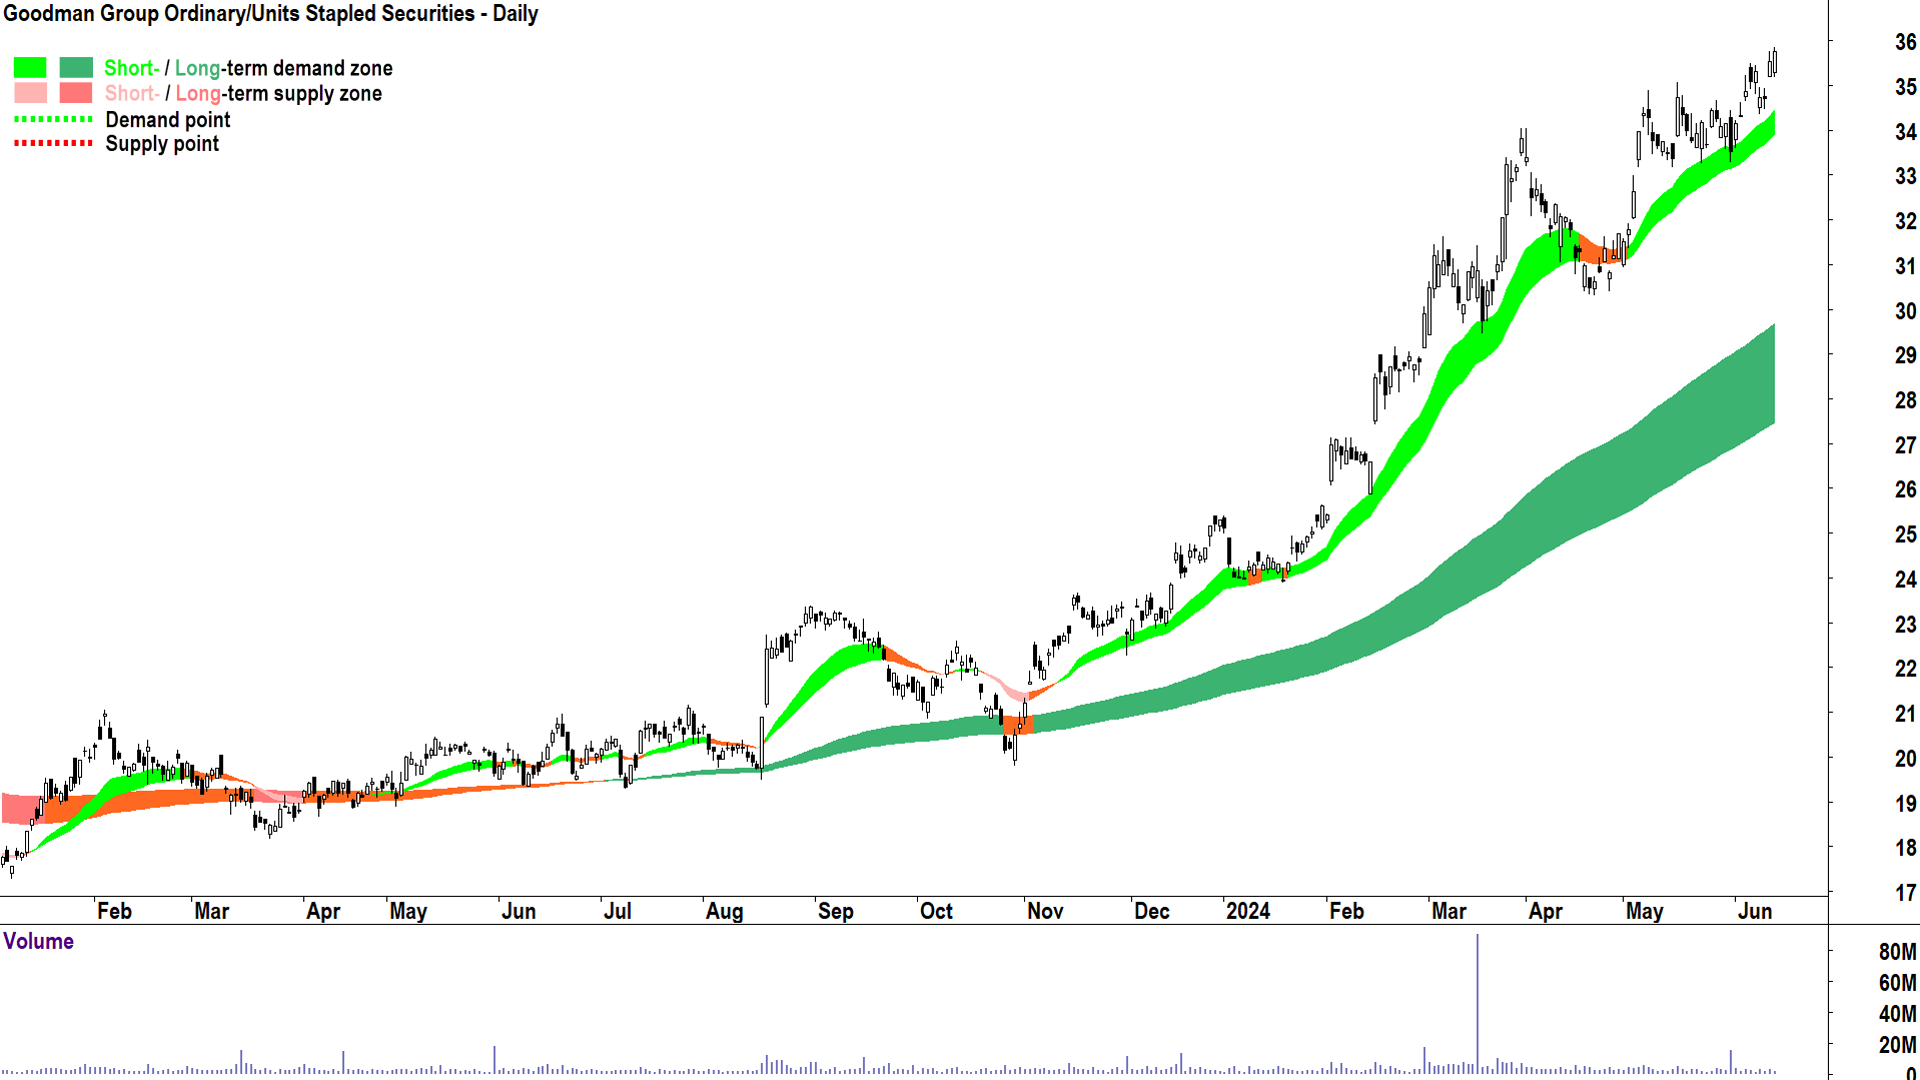Click the 'Volume' panel label
This screenshot has width=1920, height=1080.
coord(39,941)
